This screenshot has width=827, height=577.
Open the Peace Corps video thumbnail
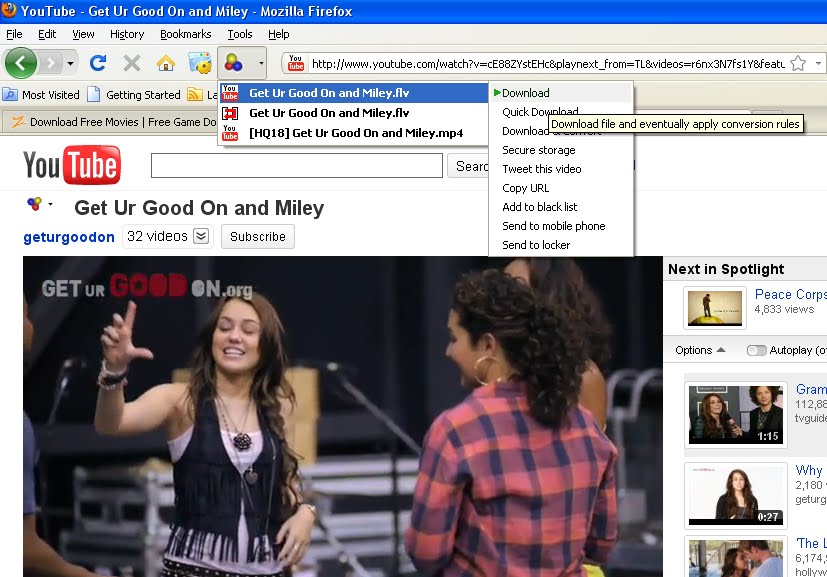[714, 307]
